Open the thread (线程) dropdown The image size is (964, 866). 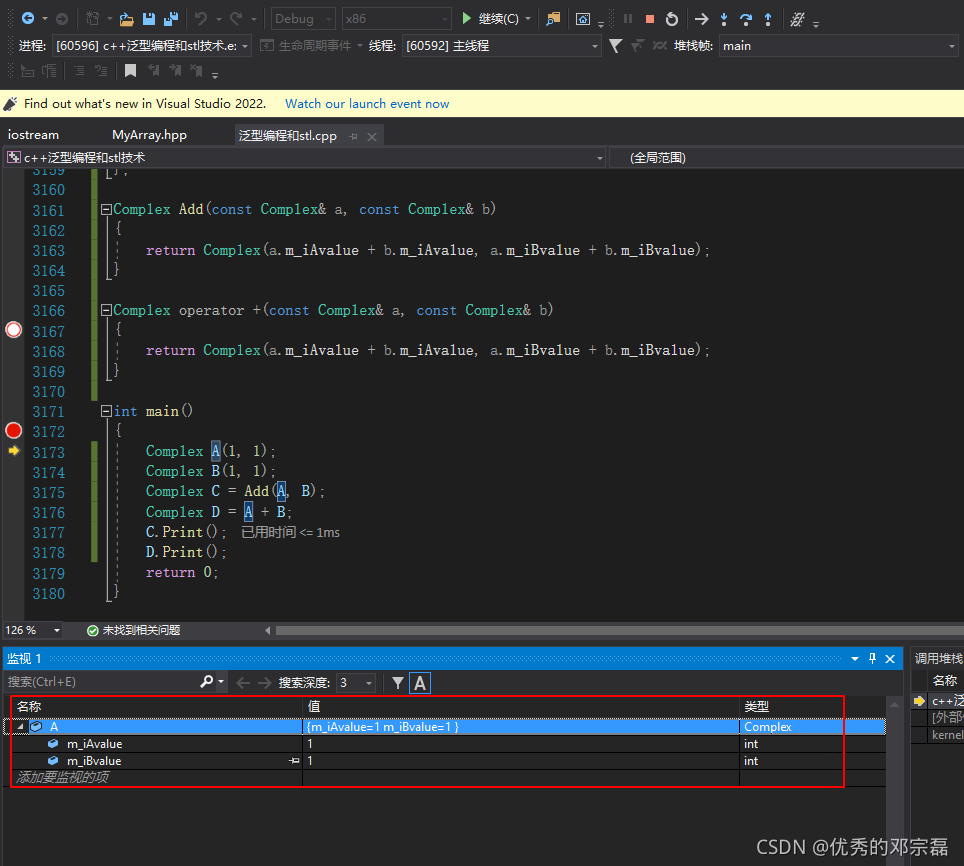501,46
